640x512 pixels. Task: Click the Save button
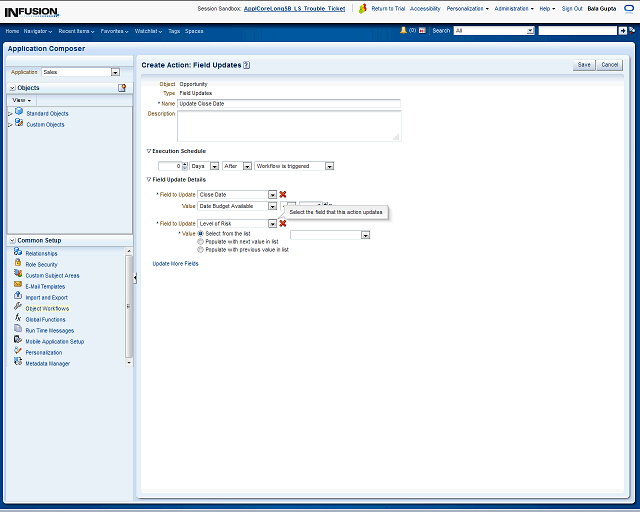tap(584, 65)
